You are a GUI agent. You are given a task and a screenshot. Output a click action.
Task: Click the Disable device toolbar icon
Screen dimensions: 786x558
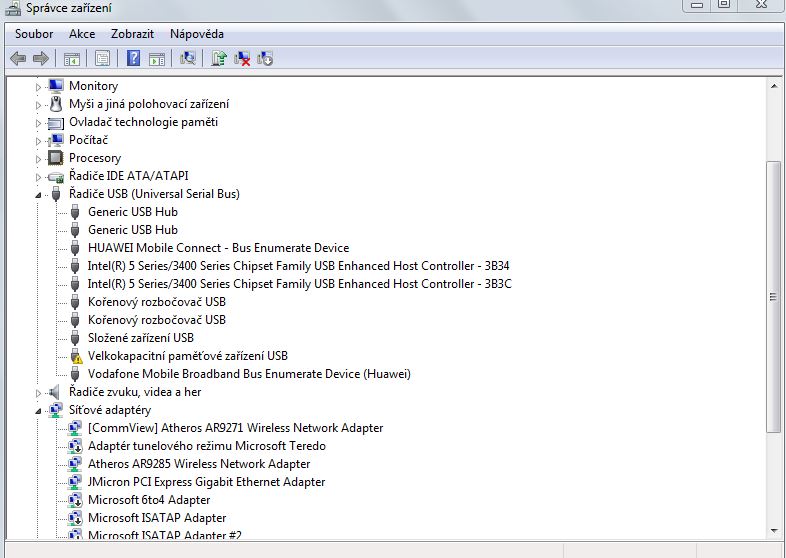[x=265, y=59]
